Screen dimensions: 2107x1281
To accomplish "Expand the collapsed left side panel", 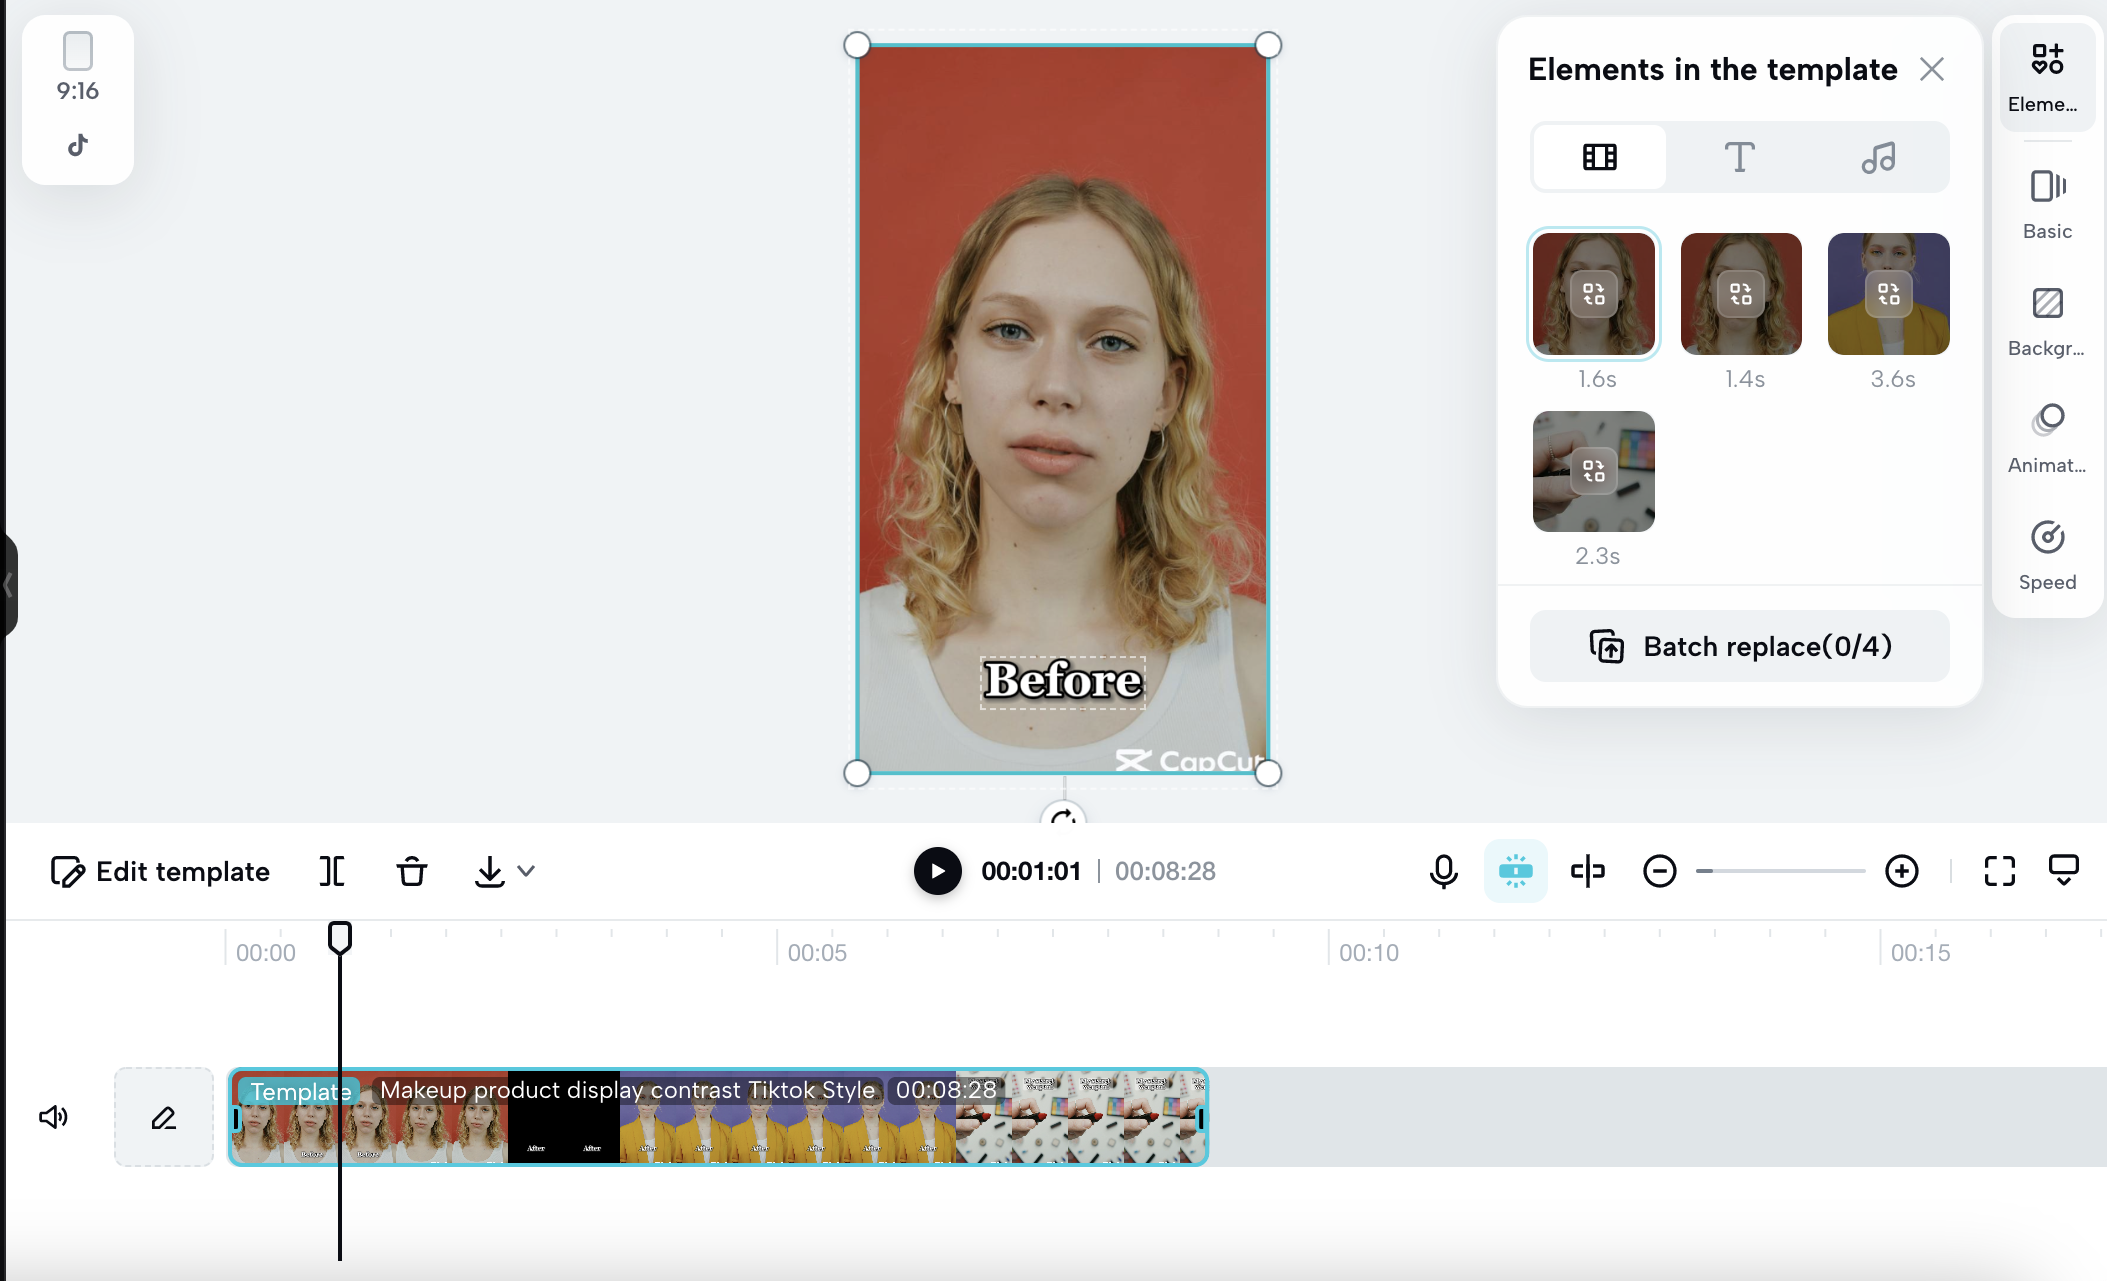I will coord(8,585).
